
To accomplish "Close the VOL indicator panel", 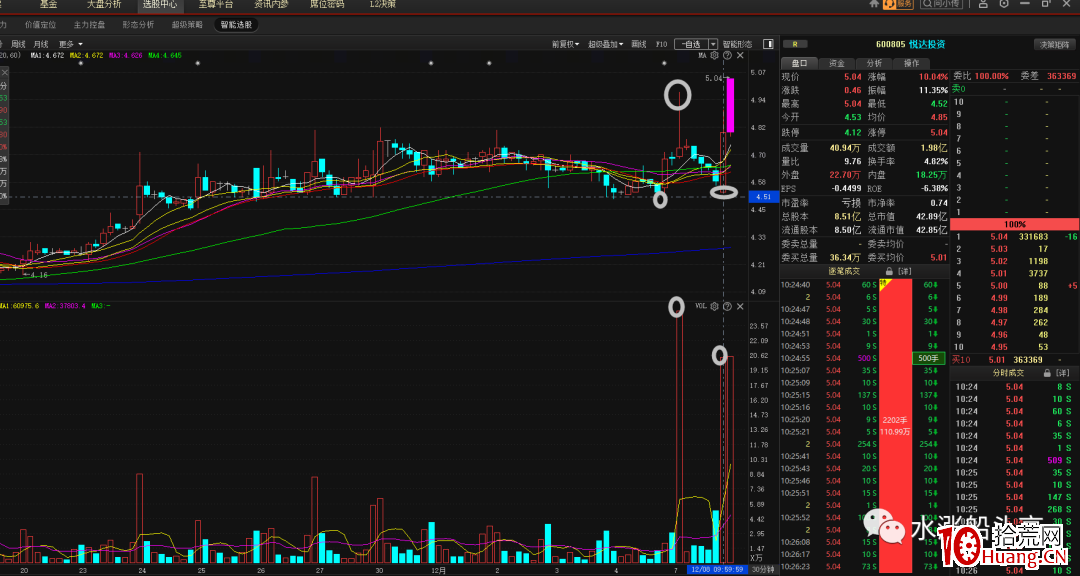I will pos(740,306).
